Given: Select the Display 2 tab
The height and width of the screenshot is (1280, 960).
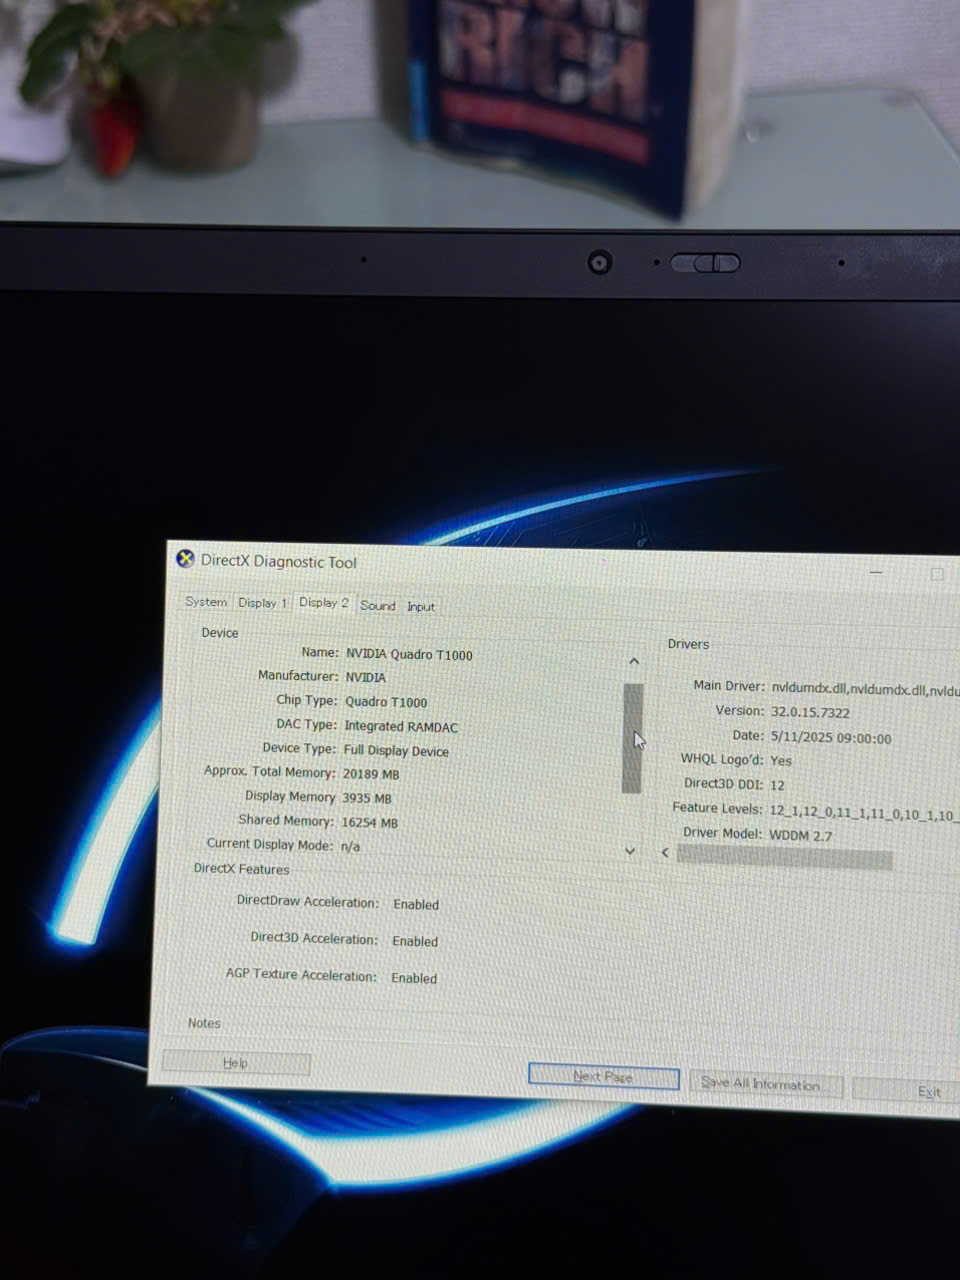Looking at the screenshot, I should point(324,603).
